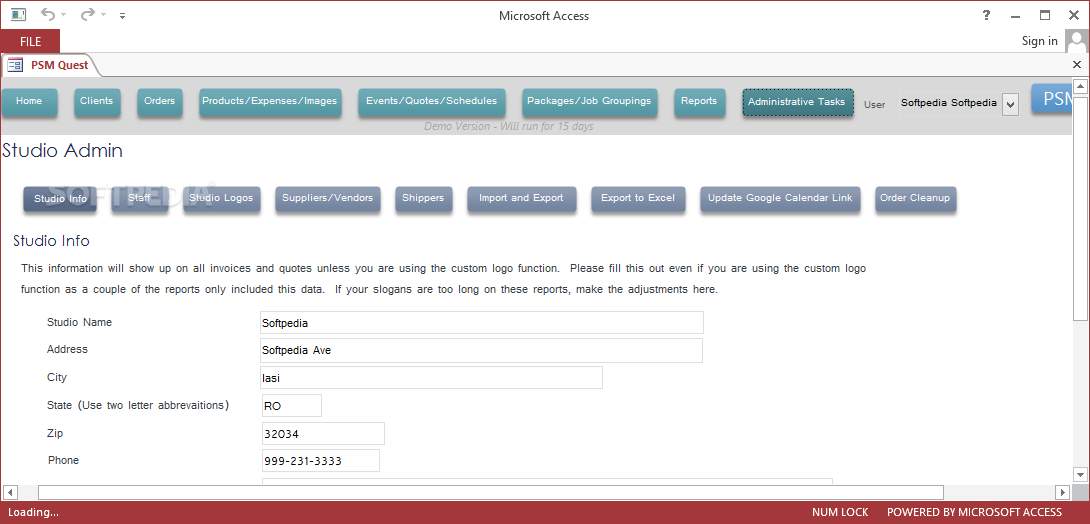
Task: Click the State two letter abbreviations label
Action: coord(138,405)
